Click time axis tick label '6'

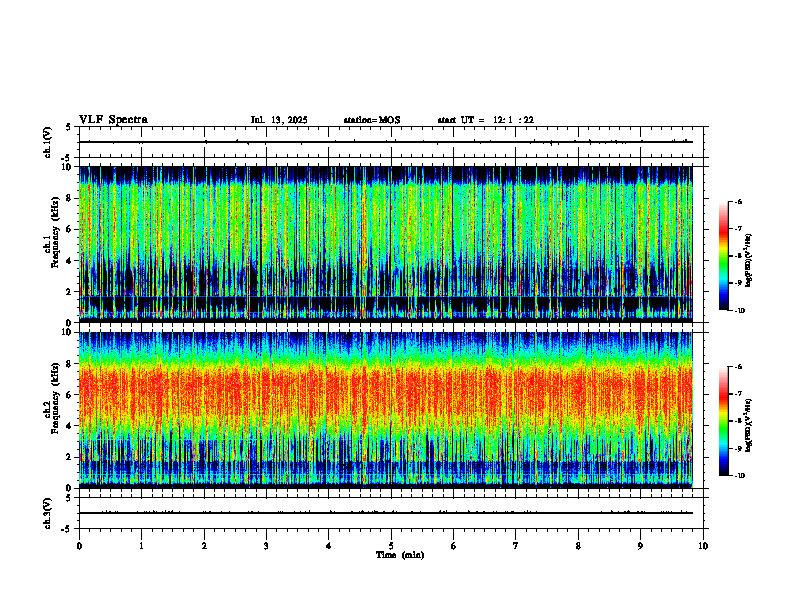454,546
